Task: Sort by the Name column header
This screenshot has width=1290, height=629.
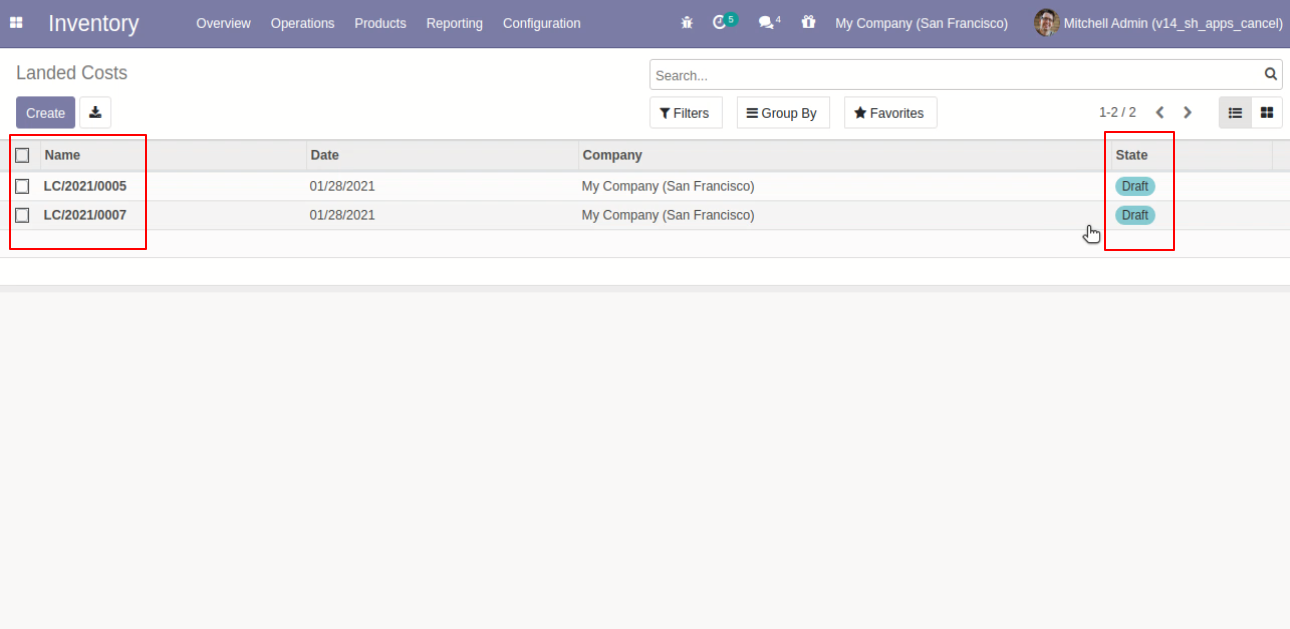Action: 62,155
